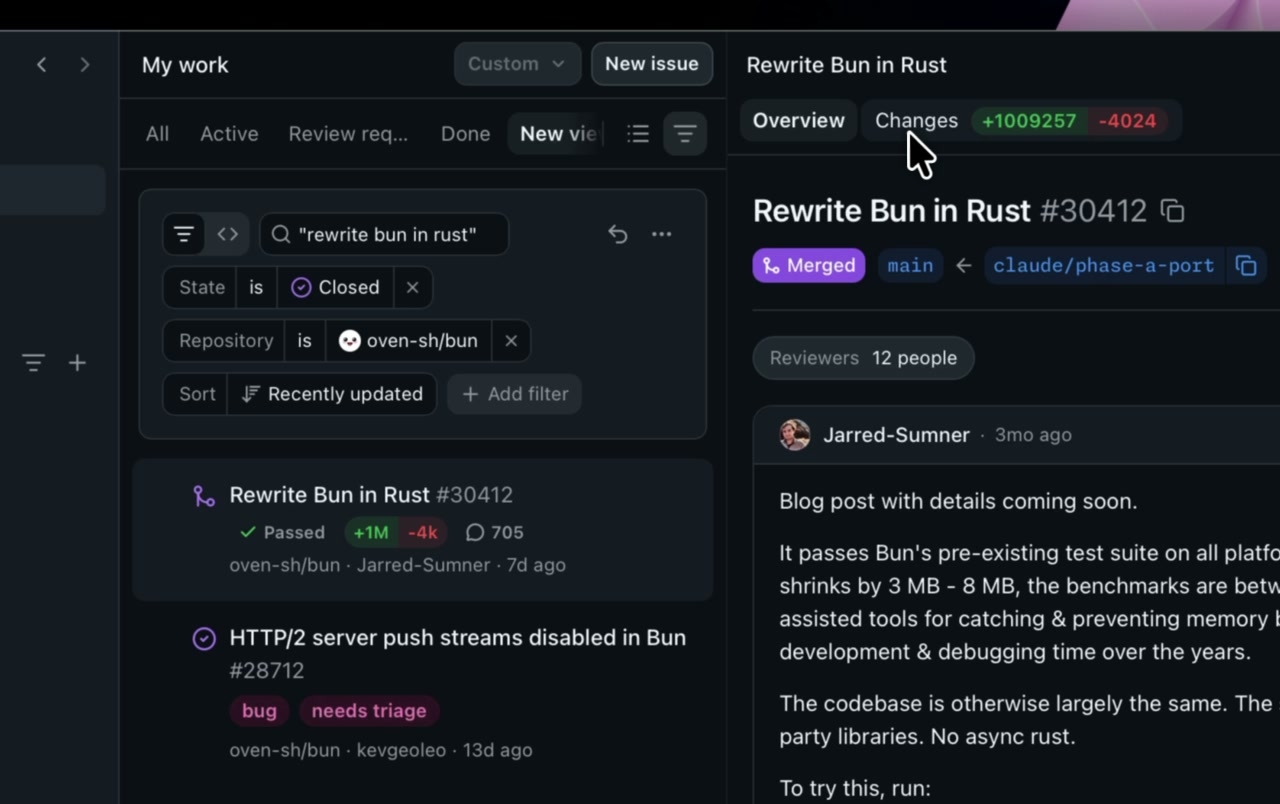Select the bug label
Image resolution: width=1280 pixels, height=804 pixels.
[259, 711]
